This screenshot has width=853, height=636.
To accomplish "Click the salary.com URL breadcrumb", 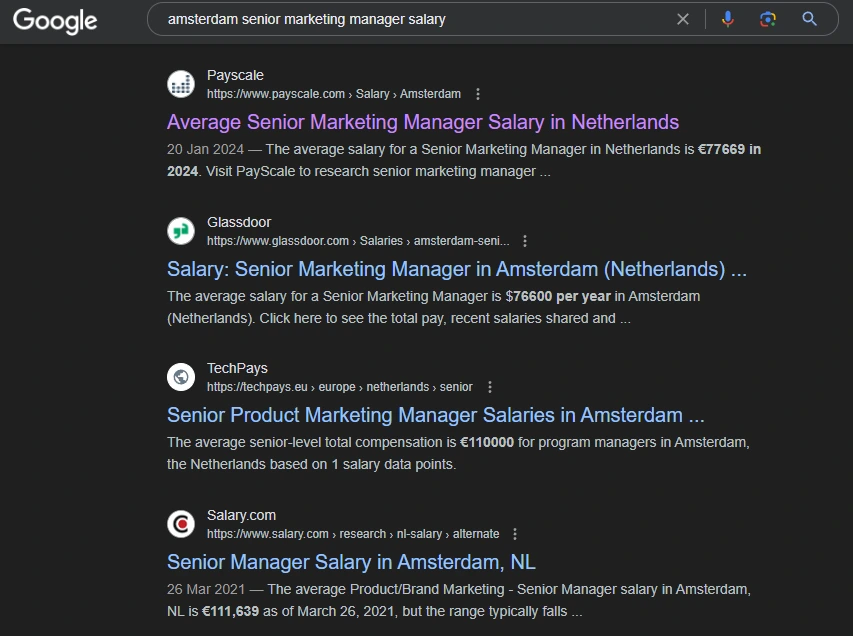I will click(353, 534).
